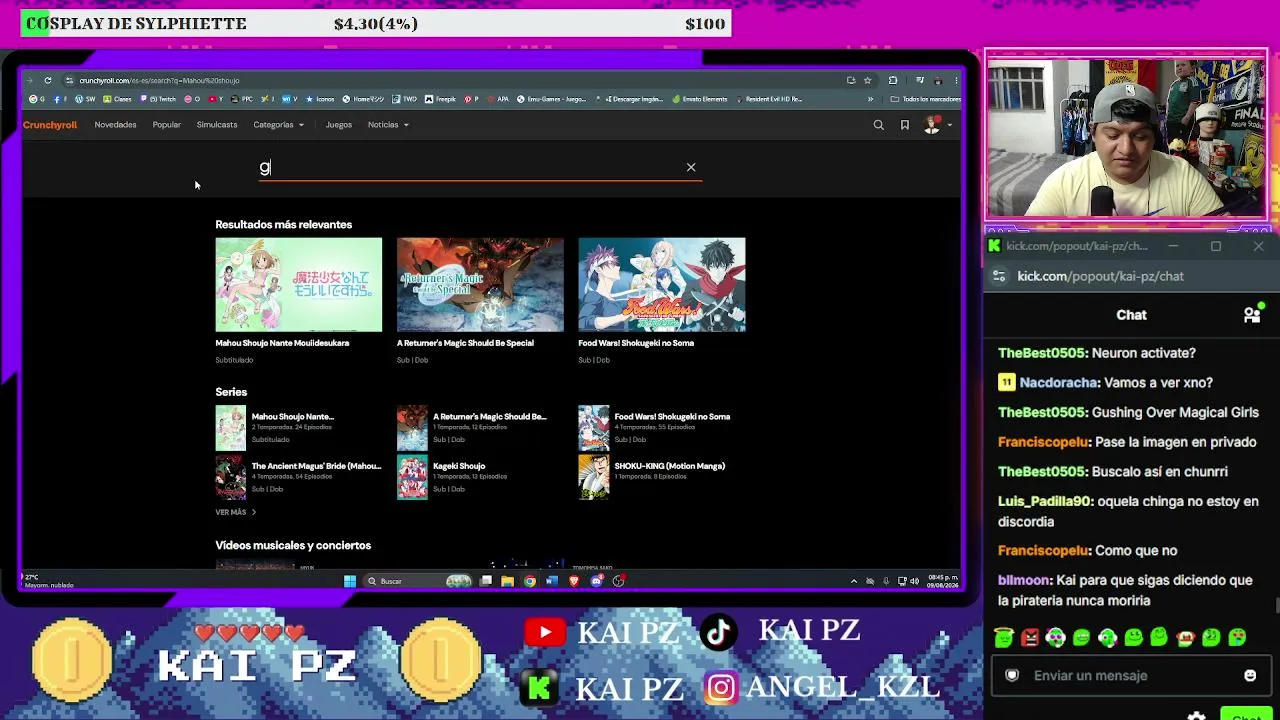The height and width of the screenshot is (720, 1280).
Task: Clear the search field with the X
Action: (x=691, y=167)
